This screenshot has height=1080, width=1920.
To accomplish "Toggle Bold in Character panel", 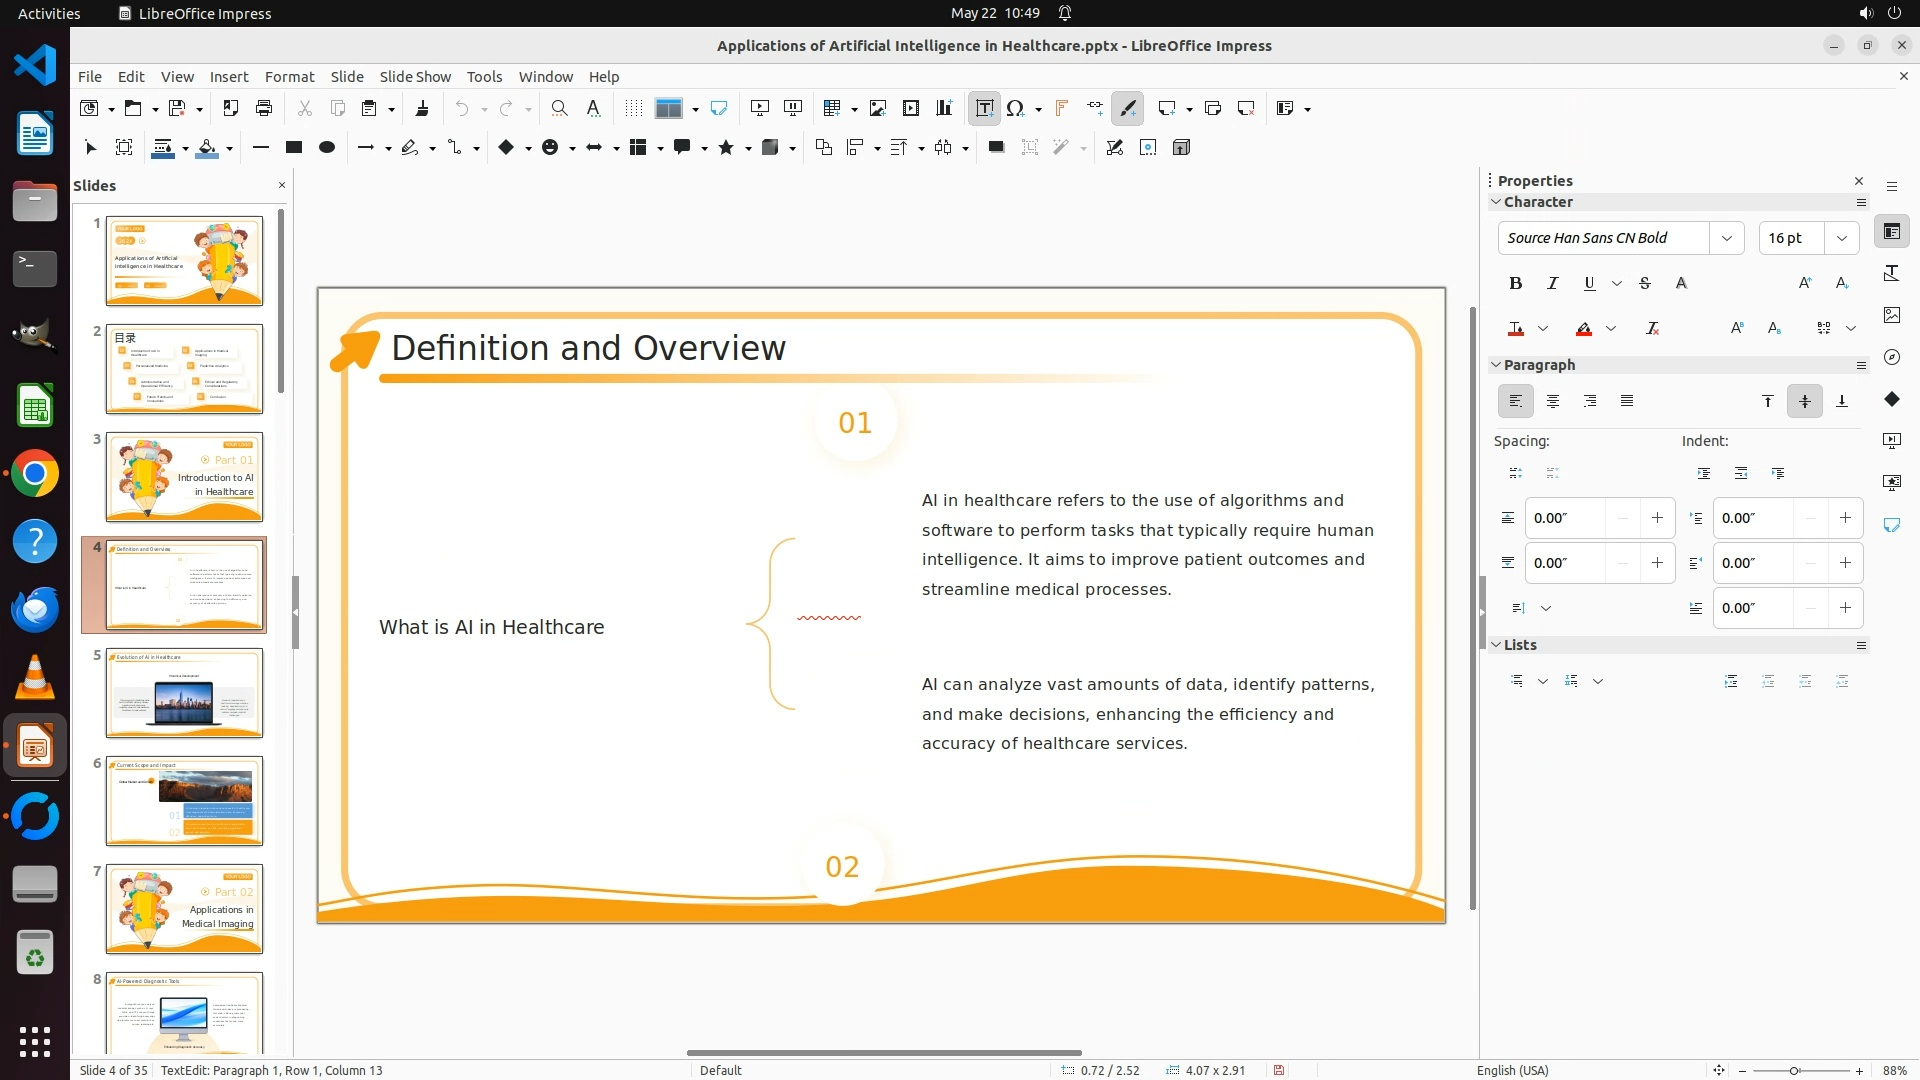I will click(1515, 283).
